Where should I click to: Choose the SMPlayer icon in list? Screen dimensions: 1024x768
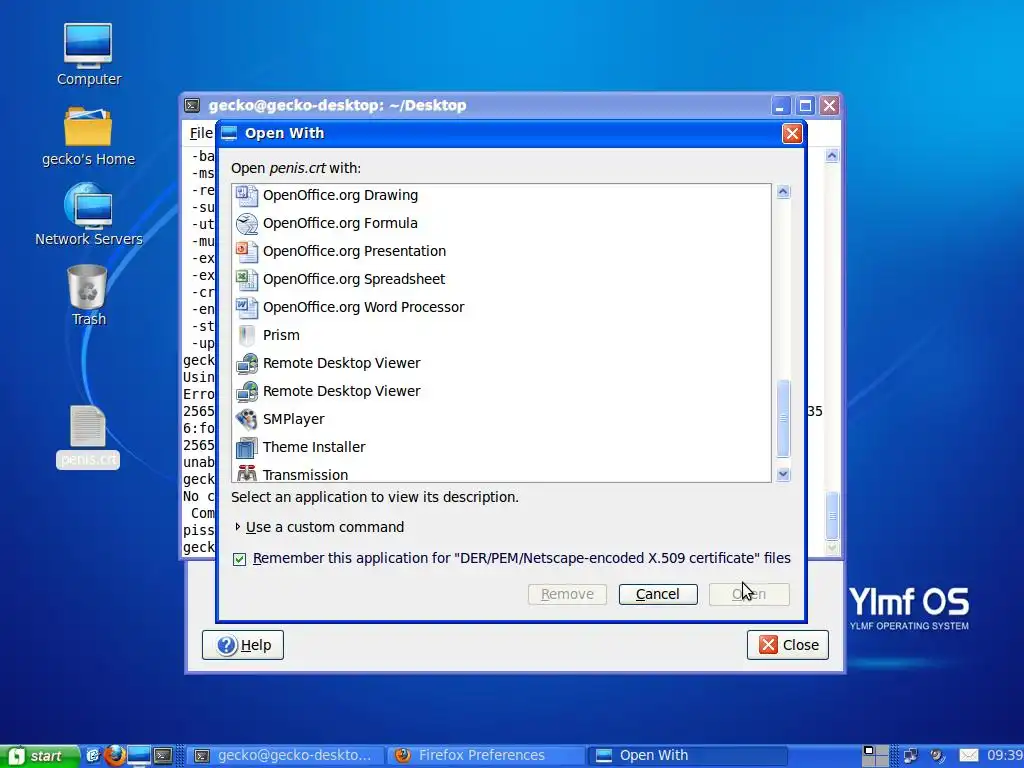point(247,419)
